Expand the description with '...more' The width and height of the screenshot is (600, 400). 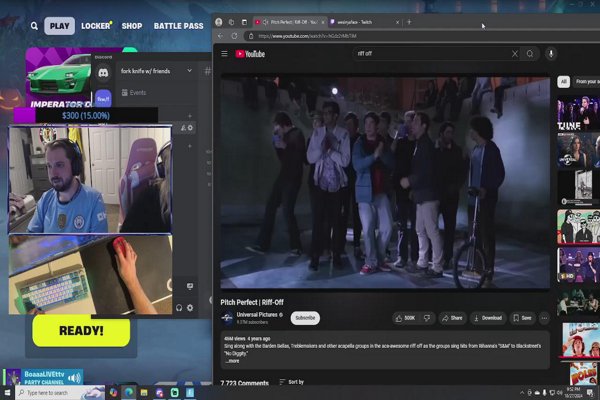point(232,361)
